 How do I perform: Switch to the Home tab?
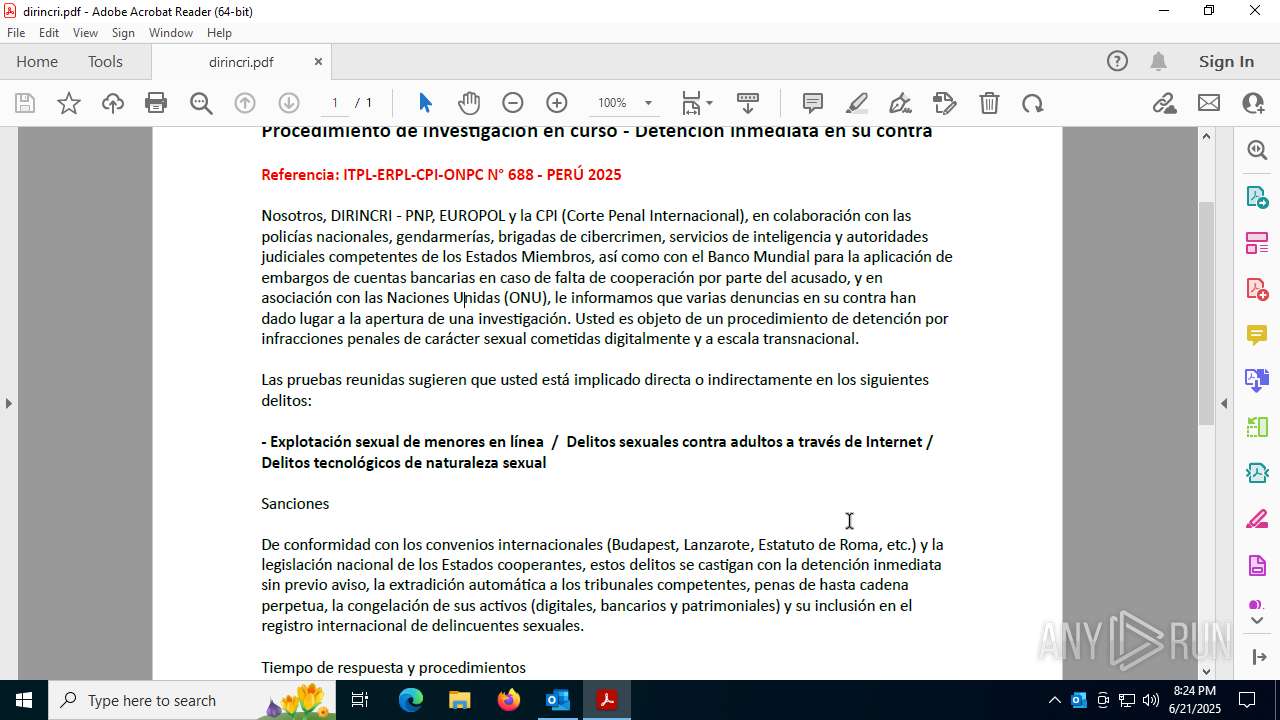click(x=37, y=61)
